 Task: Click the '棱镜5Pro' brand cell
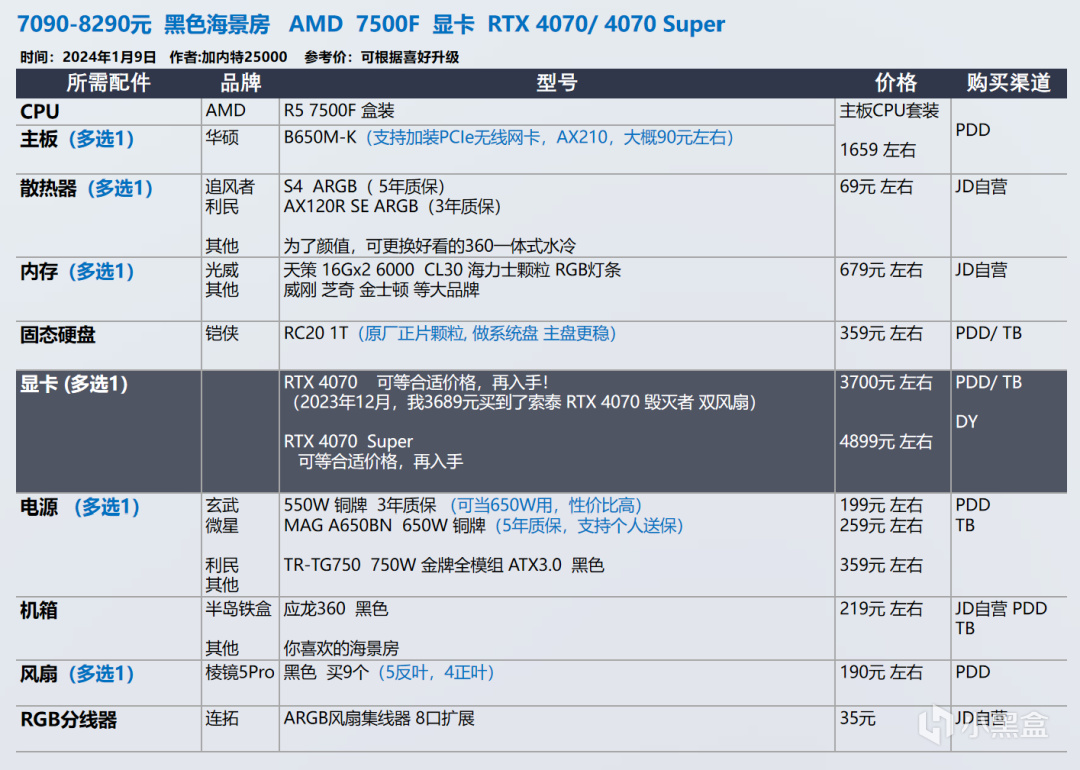240,672
